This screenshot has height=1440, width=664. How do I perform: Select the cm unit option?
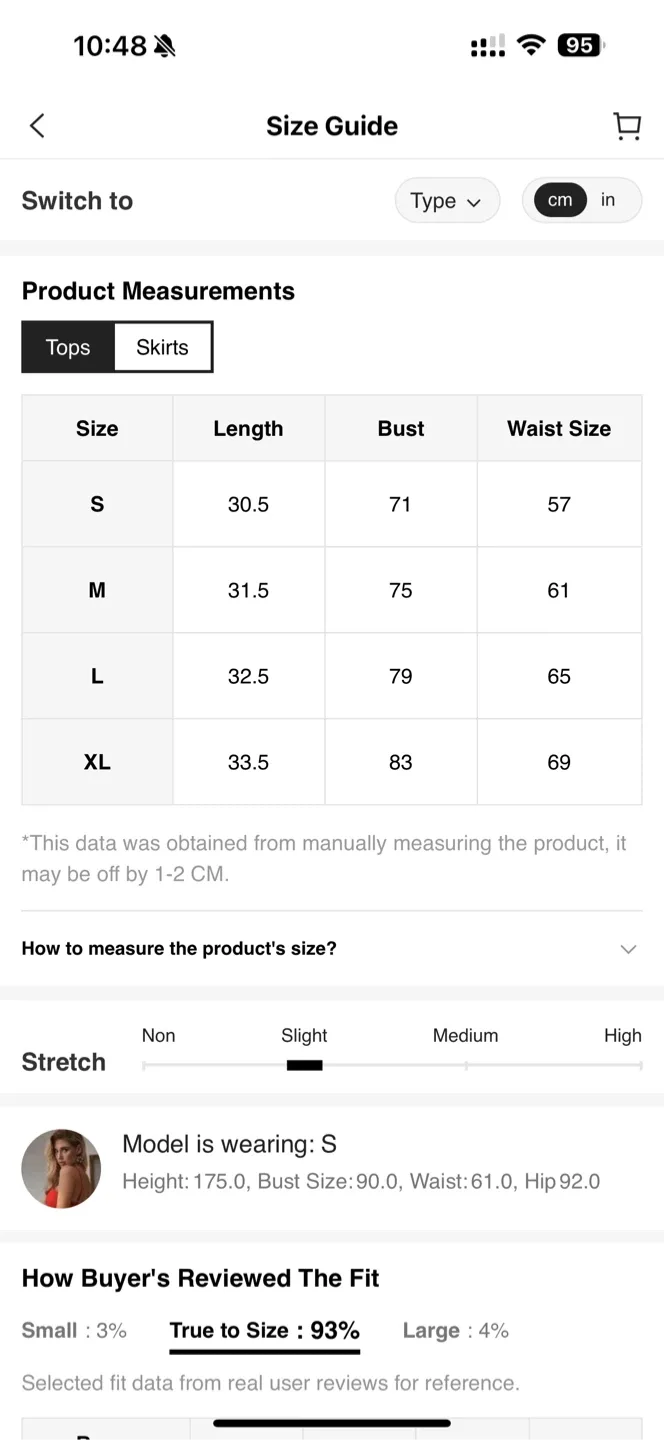tap(559, 200)
